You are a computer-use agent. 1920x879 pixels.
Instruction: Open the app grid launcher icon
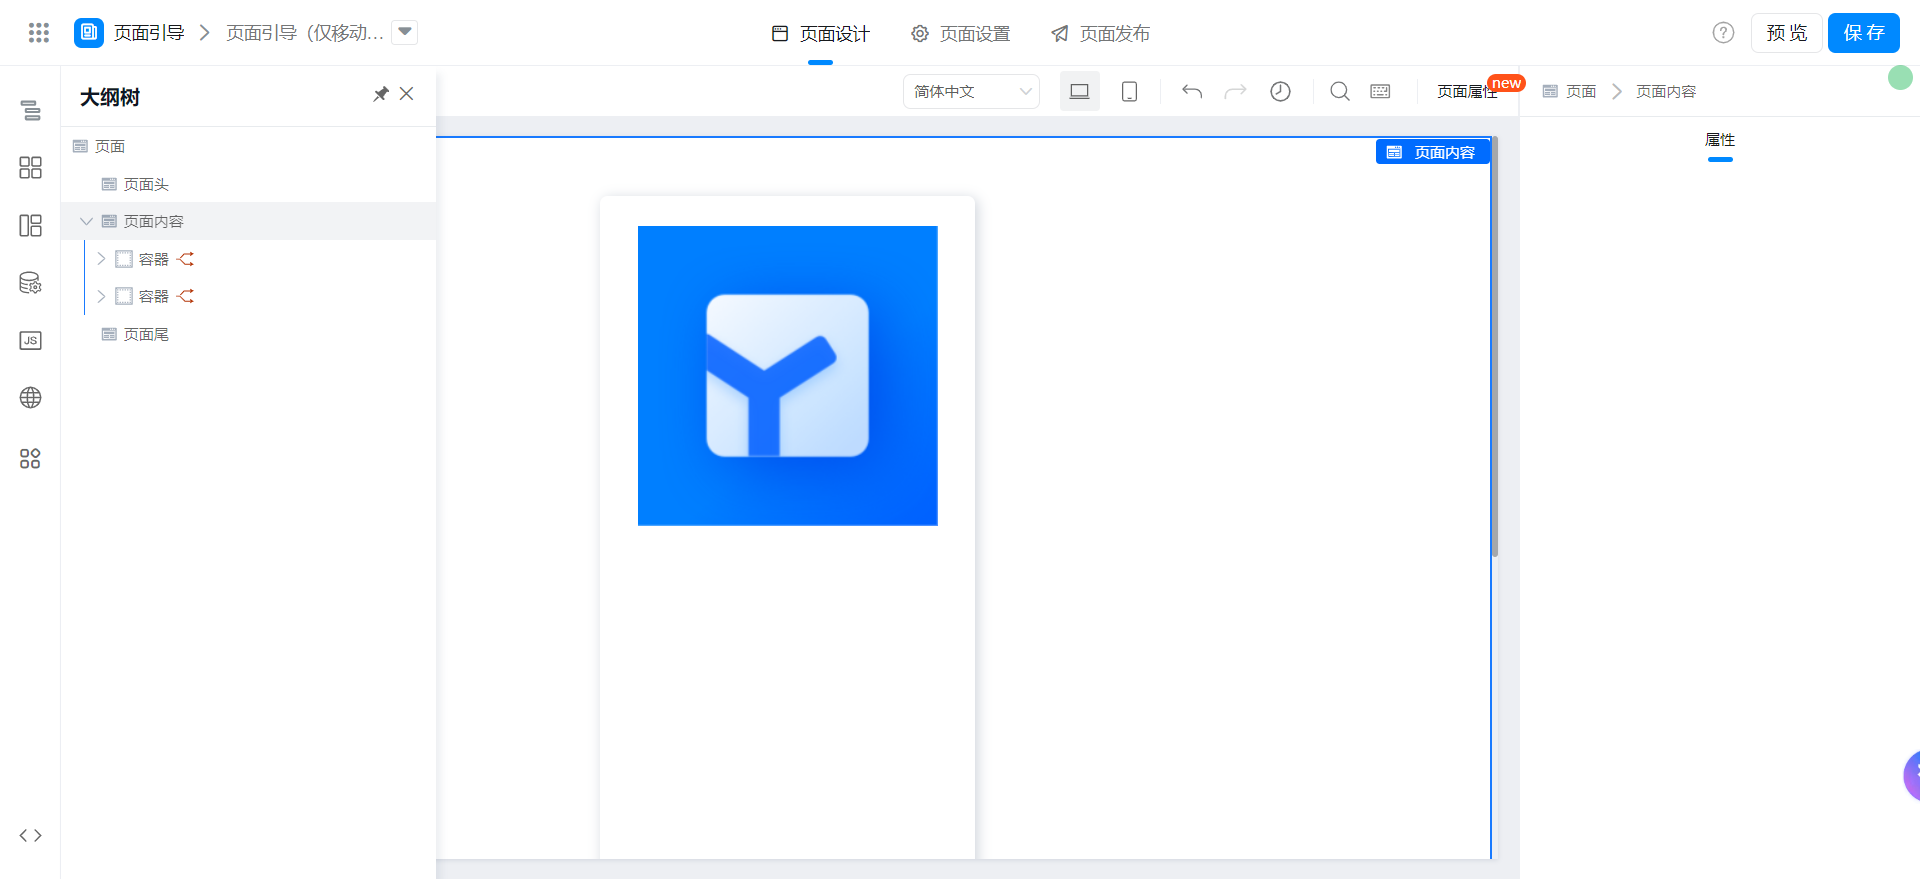coord(39,33)
